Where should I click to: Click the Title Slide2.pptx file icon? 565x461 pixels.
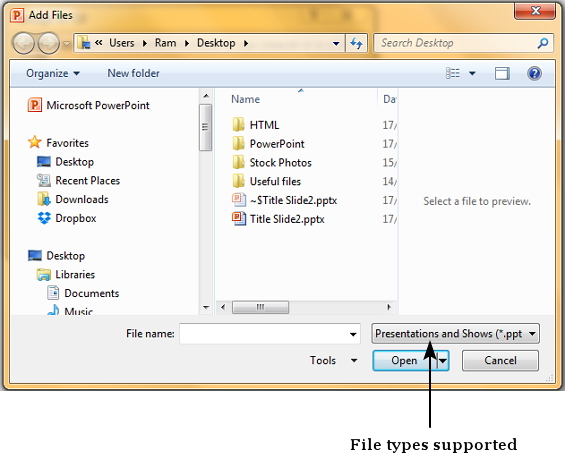click(x=239, y=218)
